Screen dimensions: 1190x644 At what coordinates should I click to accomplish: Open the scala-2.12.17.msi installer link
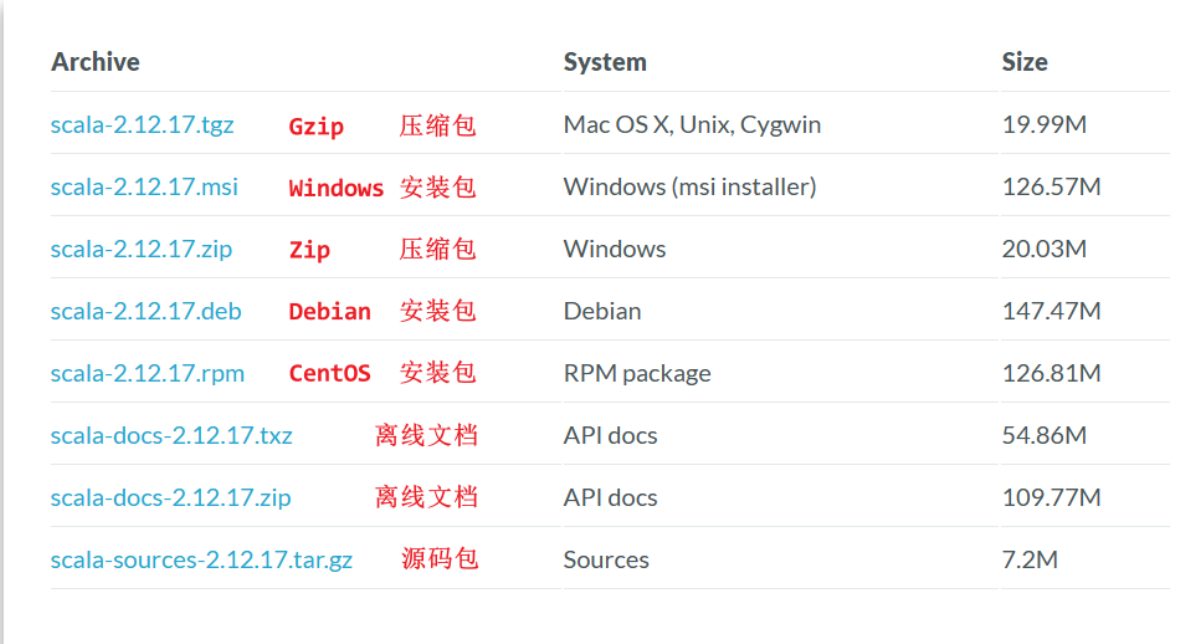[144, 187]
